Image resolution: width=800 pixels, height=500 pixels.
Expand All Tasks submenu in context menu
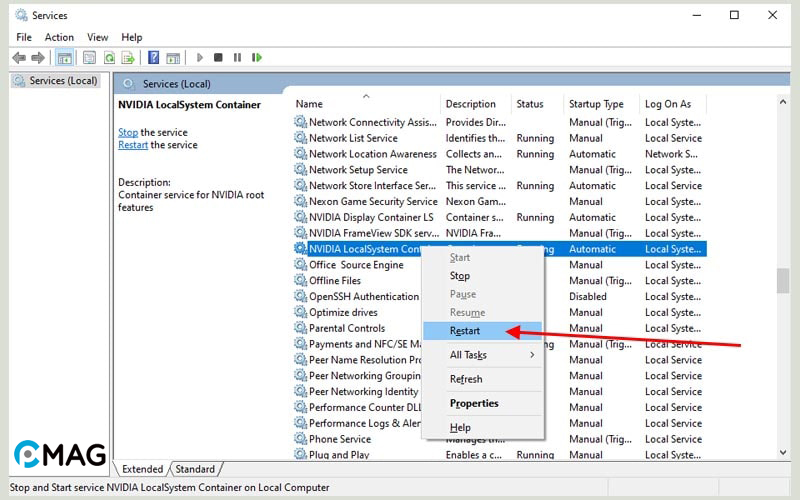tap(482, 355)
